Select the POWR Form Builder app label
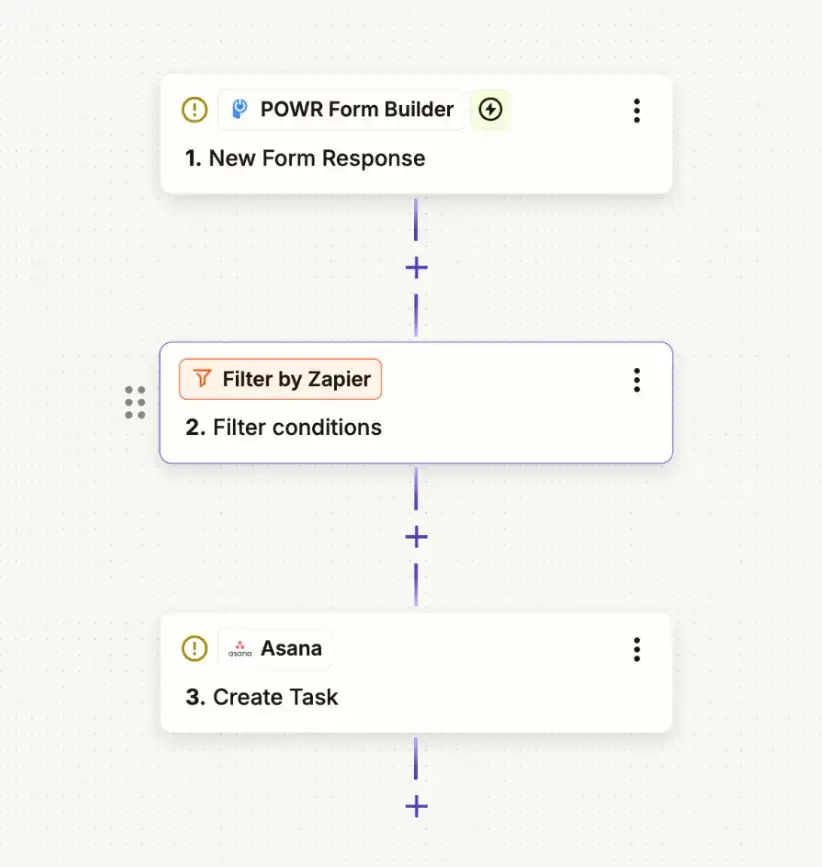822x867 pixels. [357, 109]
